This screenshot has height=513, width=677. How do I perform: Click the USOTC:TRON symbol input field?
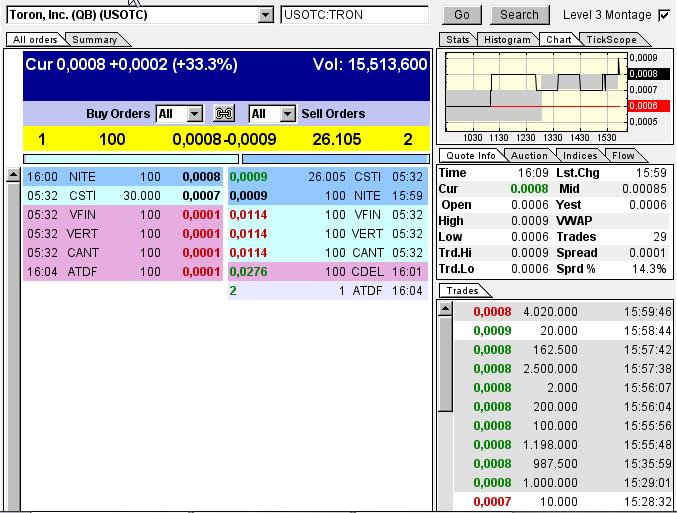(354, 15)
